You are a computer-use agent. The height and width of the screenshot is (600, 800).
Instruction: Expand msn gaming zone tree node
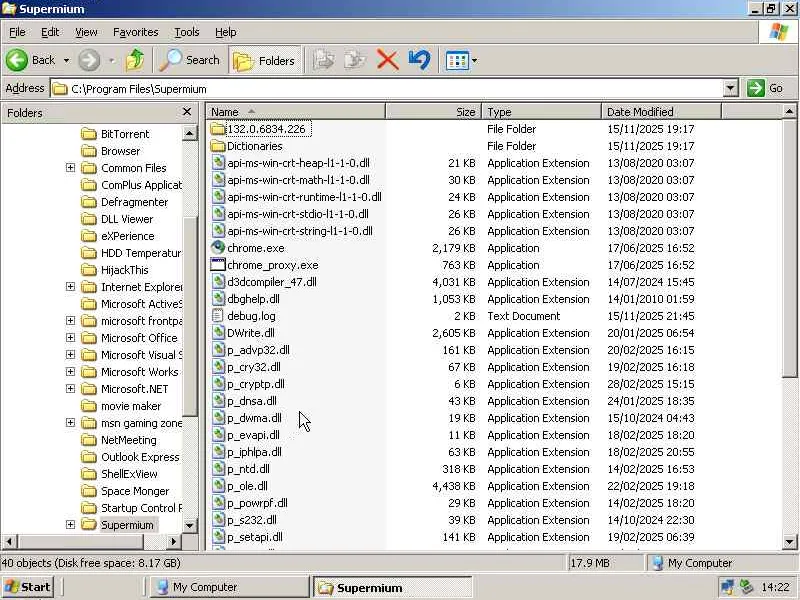pyautogui.click(x=70, y=423)
